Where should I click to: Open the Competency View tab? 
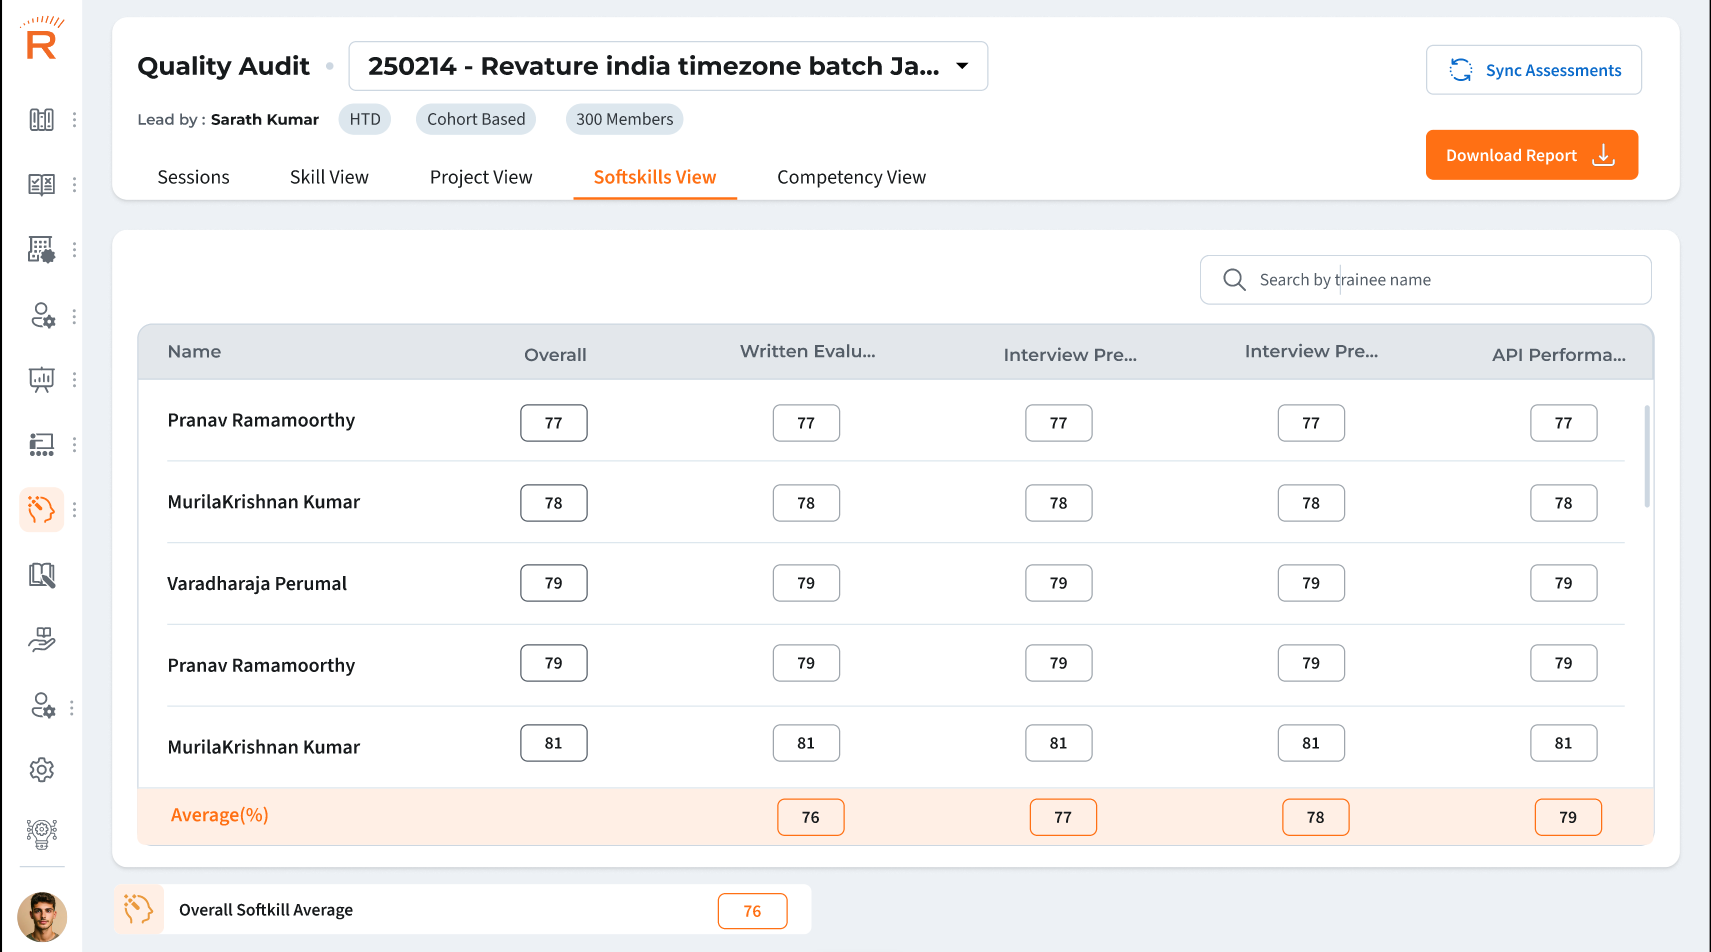pos(851,177)
